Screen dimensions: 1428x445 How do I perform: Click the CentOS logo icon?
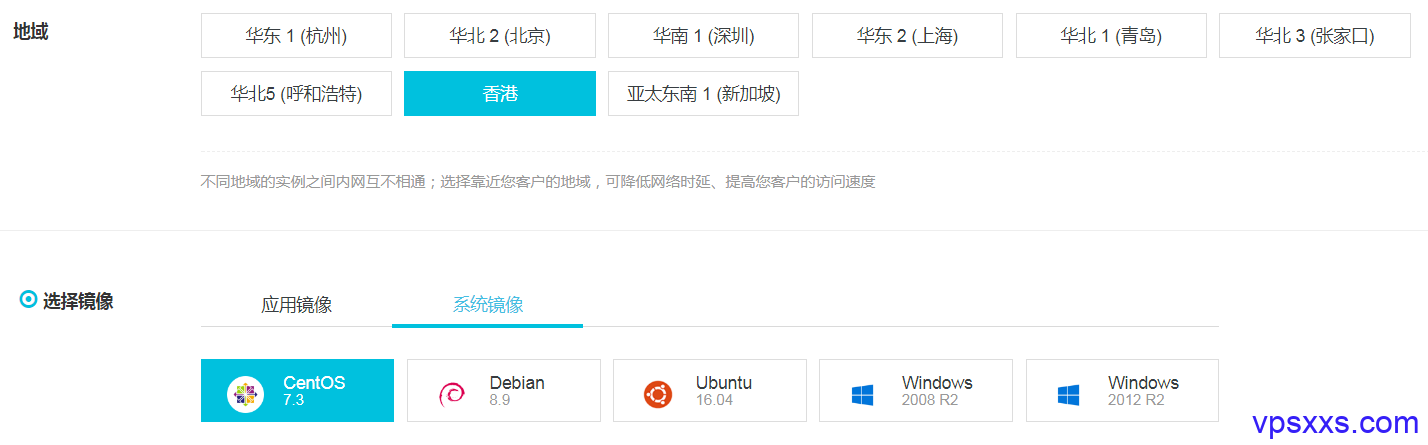pyautogui.click(x=245, y=394)
